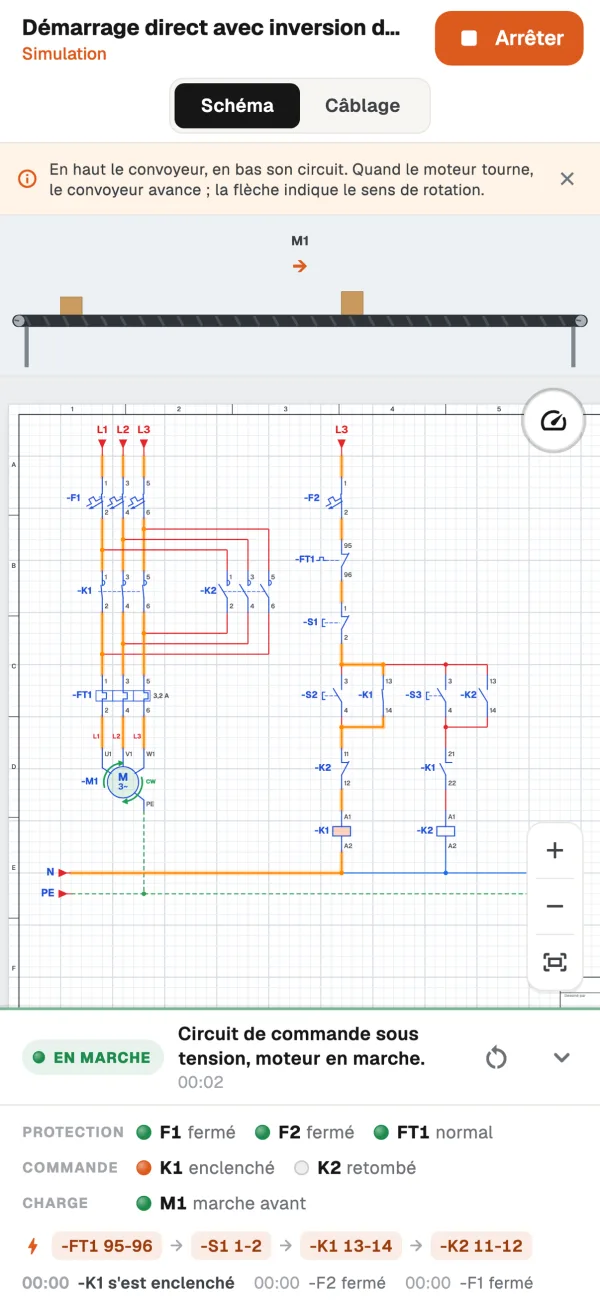Click the -K1 coil symbol
Image resolution: width=600 pixels, height=1305 pixels.
coord(342,831)
